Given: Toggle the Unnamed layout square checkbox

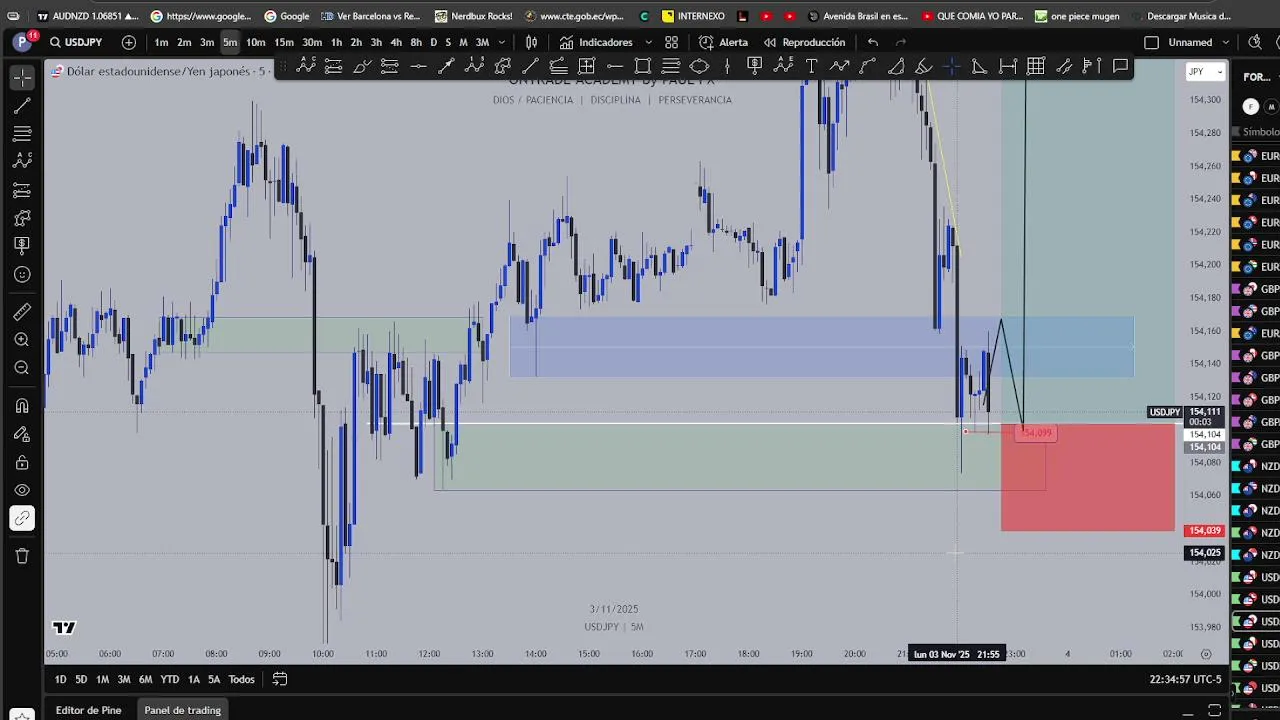Looking at the screenshot, I should pyautogui.click(x=1151, y=42).
